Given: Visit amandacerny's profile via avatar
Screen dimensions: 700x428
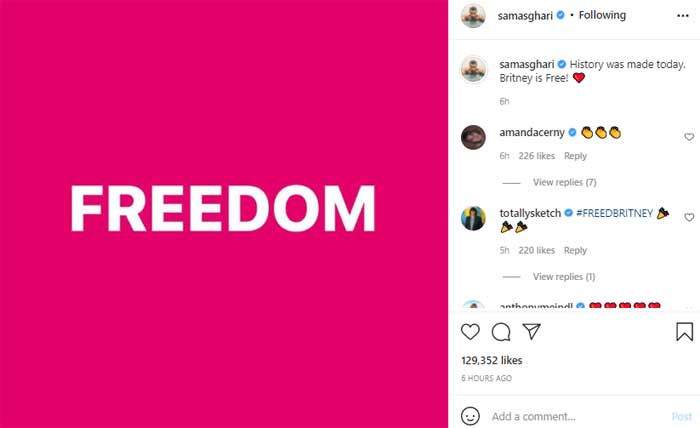Looking at the screenshot, I should click(x=473, y=137).
